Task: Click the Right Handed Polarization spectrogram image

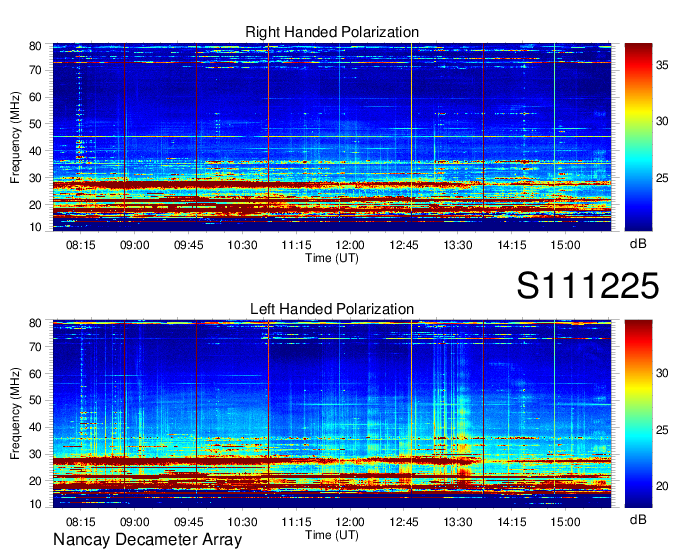Action: 332,137
